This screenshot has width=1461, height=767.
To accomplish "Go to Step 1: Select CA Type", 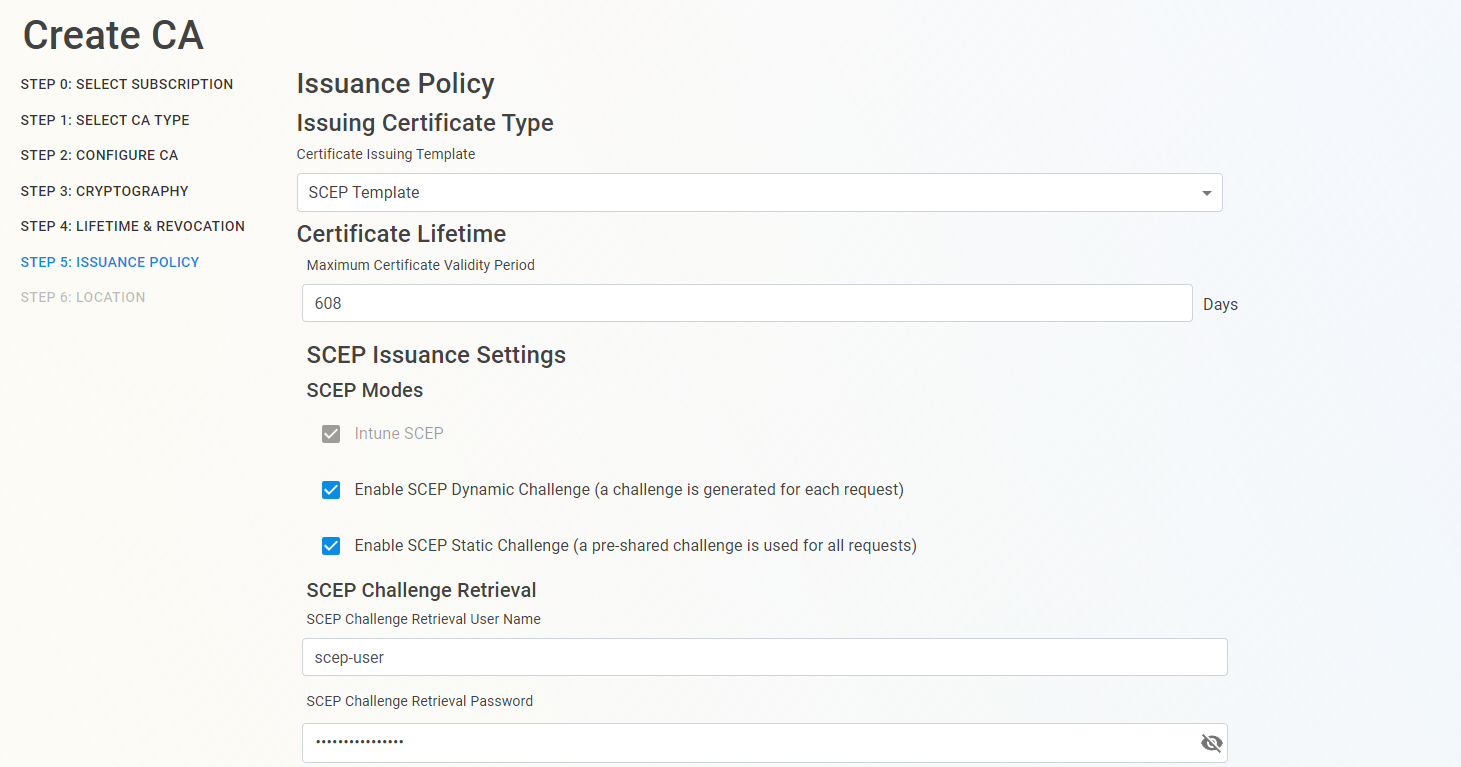I will click(x=105, y=120).
